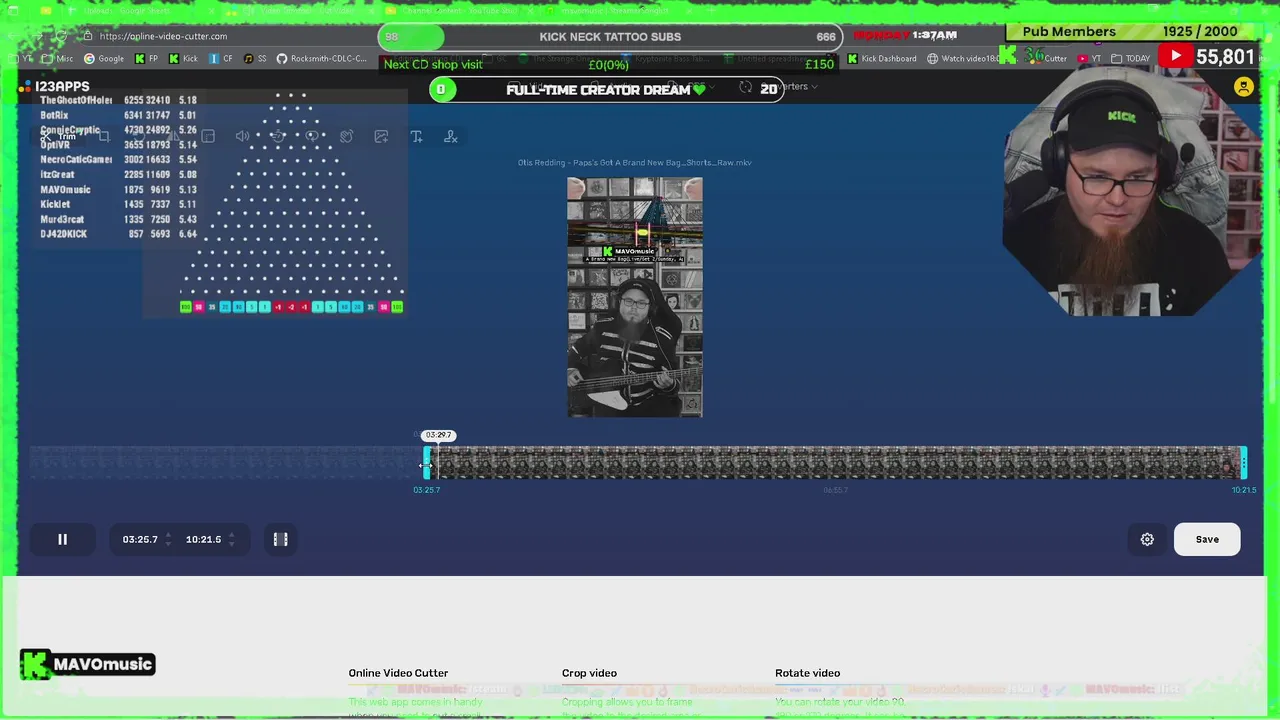The width and height of the screenshot is (1280, 720).
Task: Click the video preview thumbnail
Action: (635, 297)
